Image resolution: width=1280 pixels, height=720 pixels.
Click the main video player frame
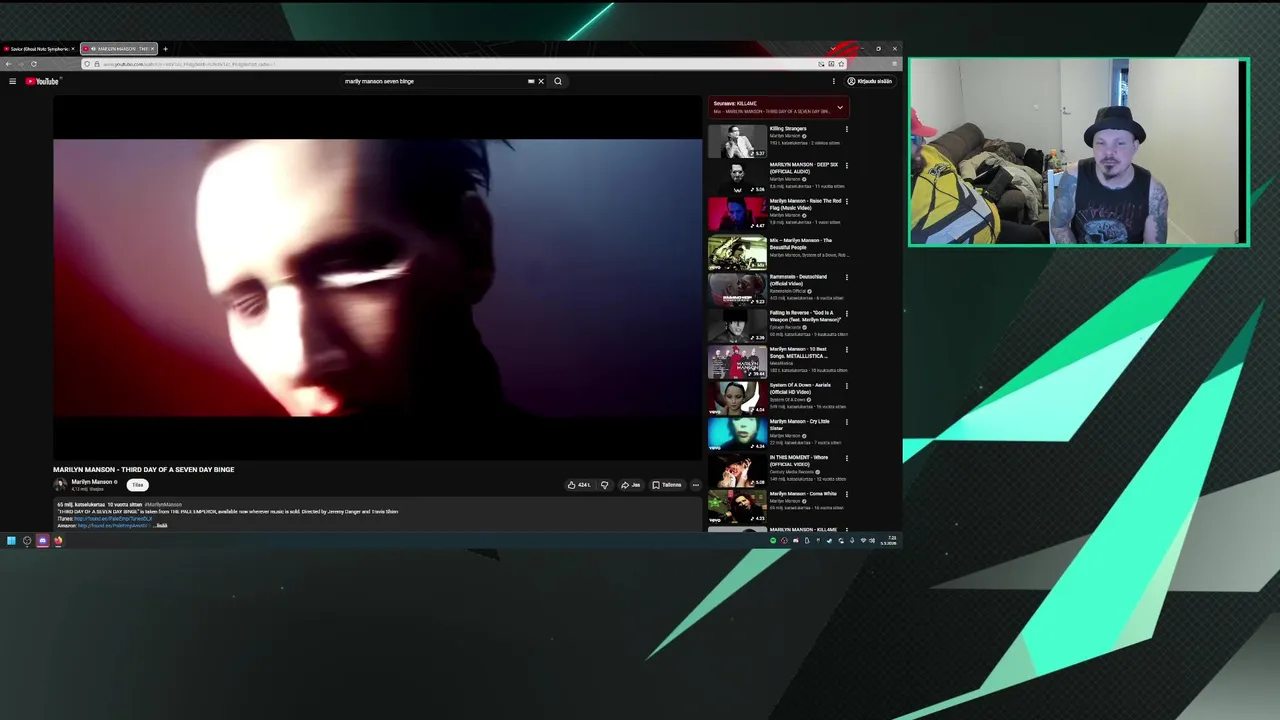point(377,278)
